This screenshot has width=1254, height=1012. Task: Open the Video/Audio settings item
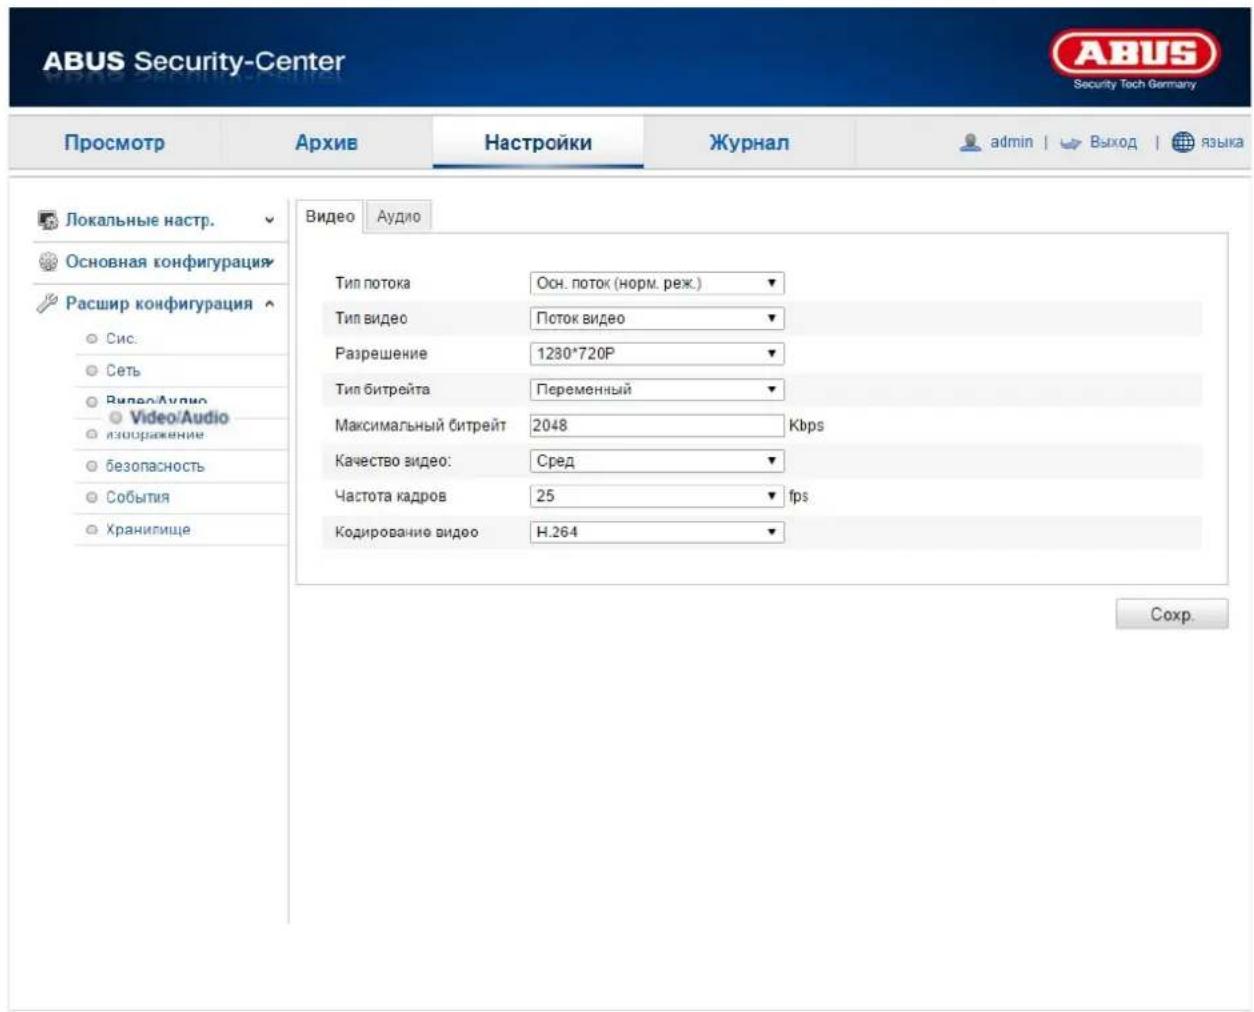(179, 417)
